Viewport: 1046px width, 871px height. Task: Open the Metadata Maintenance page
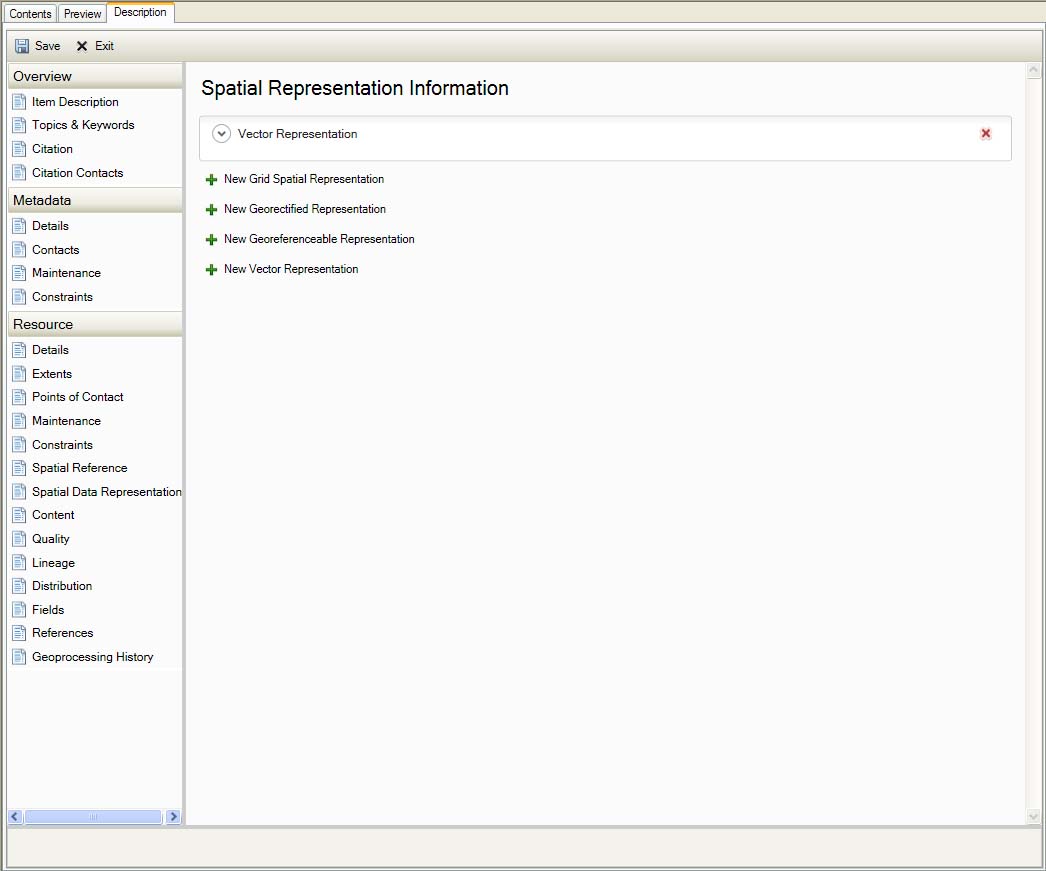[64, 272]
